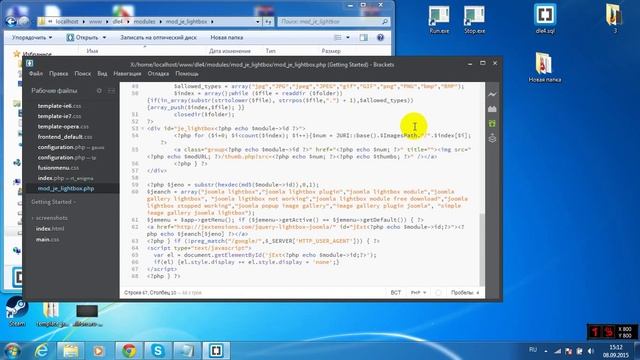Image resolution: width=640 pixels, height=360 pixels.
Task: Click the Explorer help question mark icon
Action: click(x=380, y=38)
